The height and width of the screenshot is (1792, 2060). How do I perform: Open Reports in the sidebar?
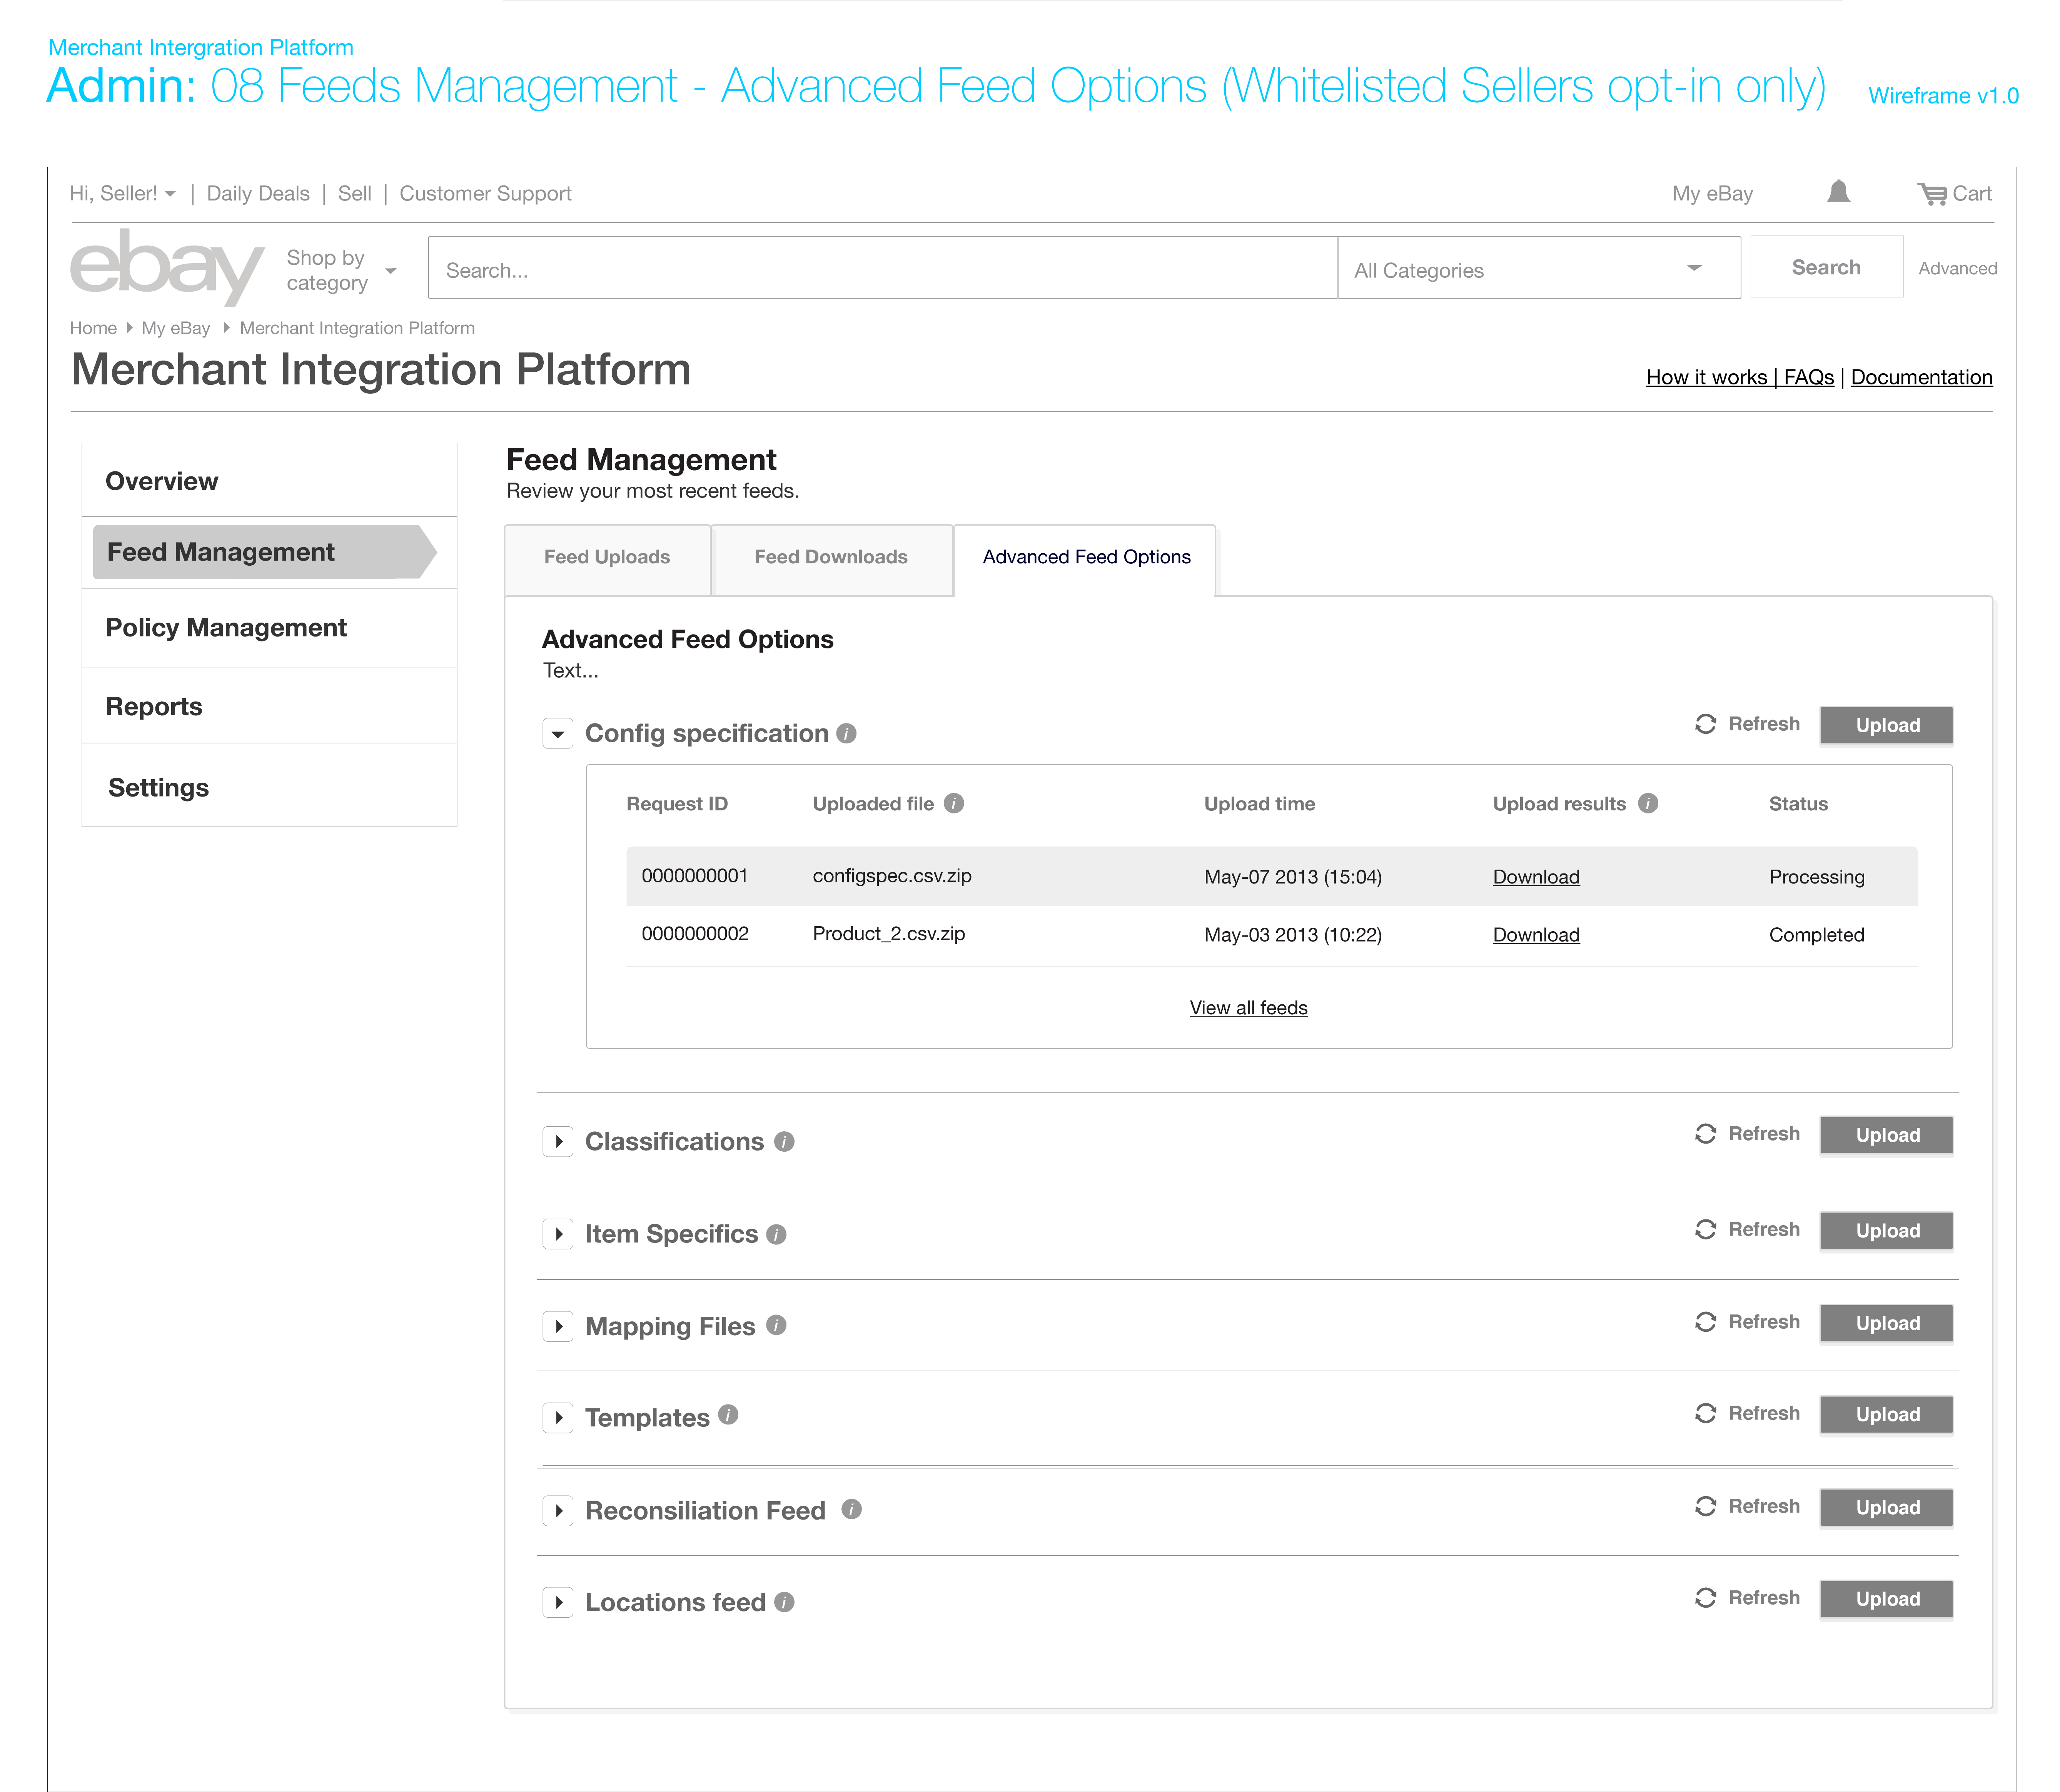(x=269, y=706)
